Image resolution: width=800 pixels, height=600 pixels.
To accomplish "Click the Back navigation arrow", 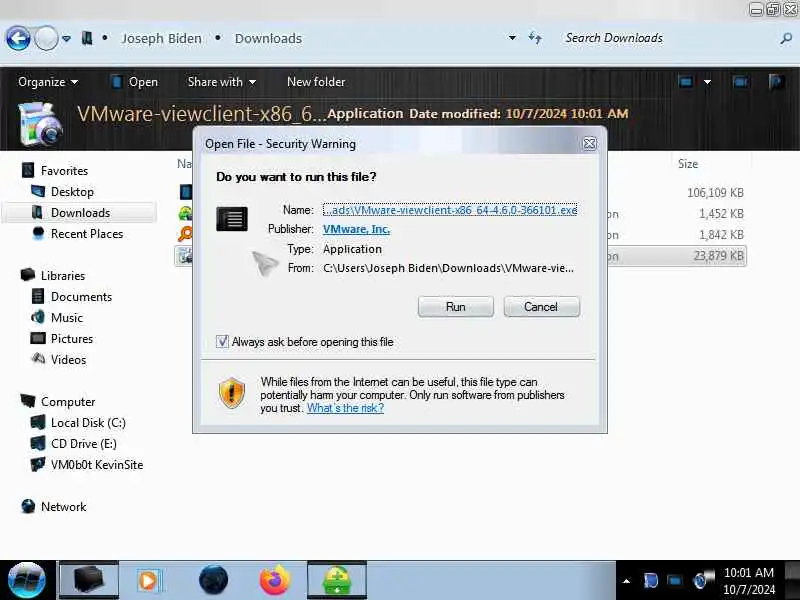I will (x=18, y=38).
